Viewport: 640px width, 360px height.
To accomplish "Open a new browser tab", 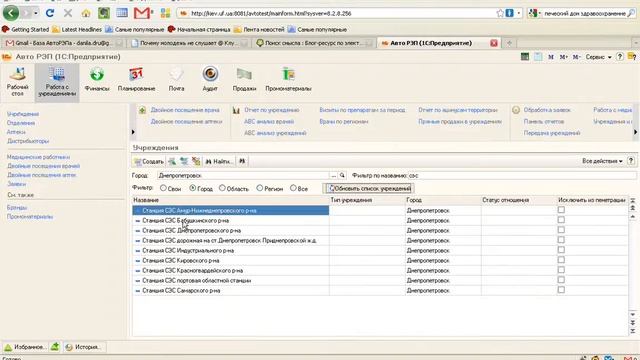I will 509,43.
